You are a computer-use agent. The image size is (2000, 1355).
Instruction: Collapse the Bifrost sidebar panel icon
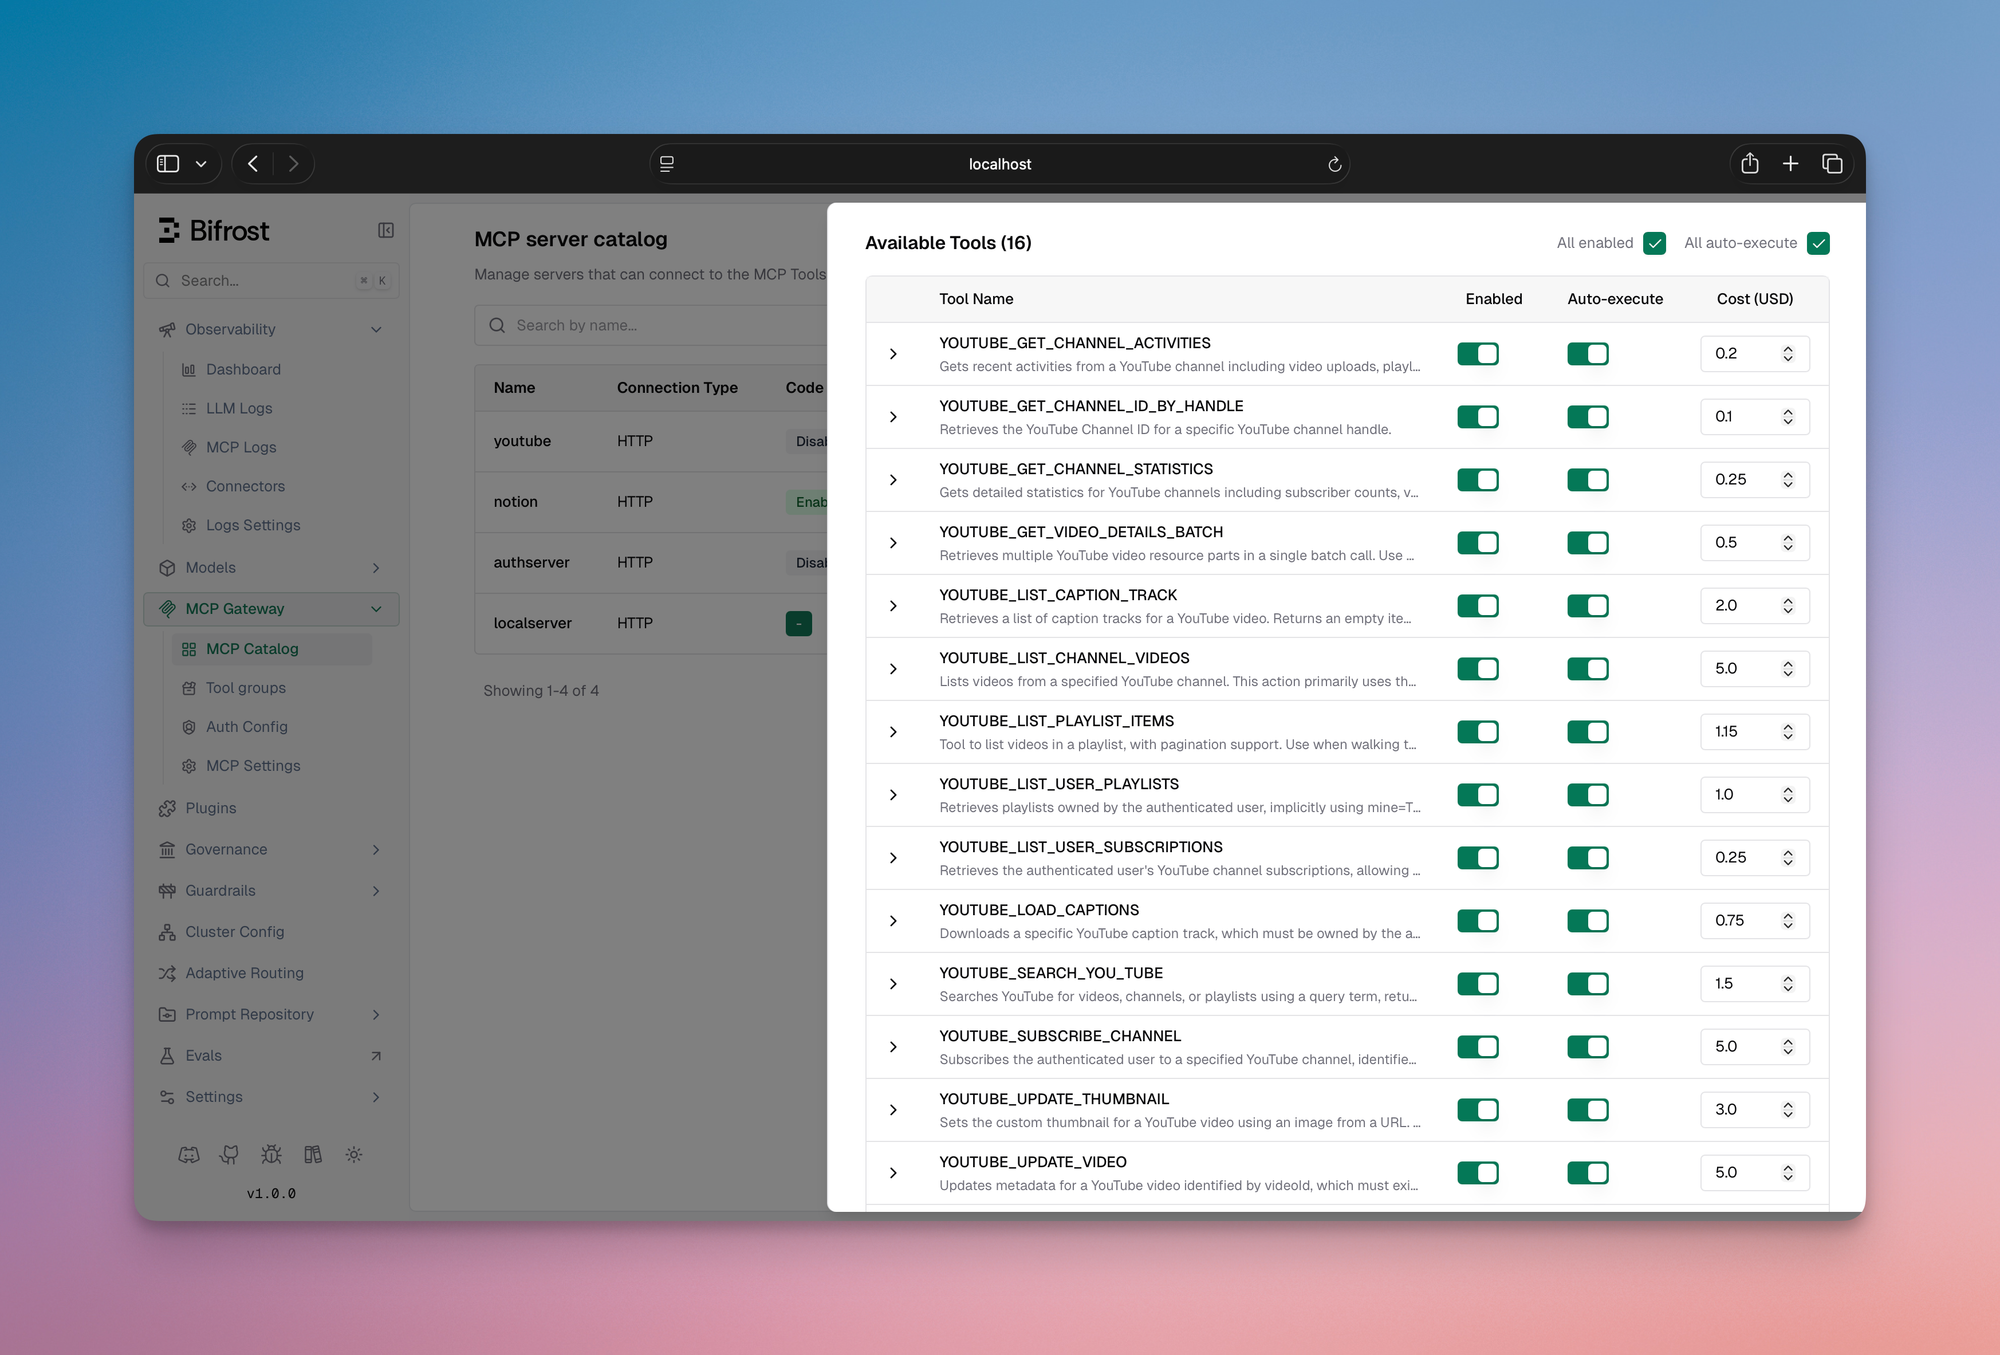click(385, 231)
